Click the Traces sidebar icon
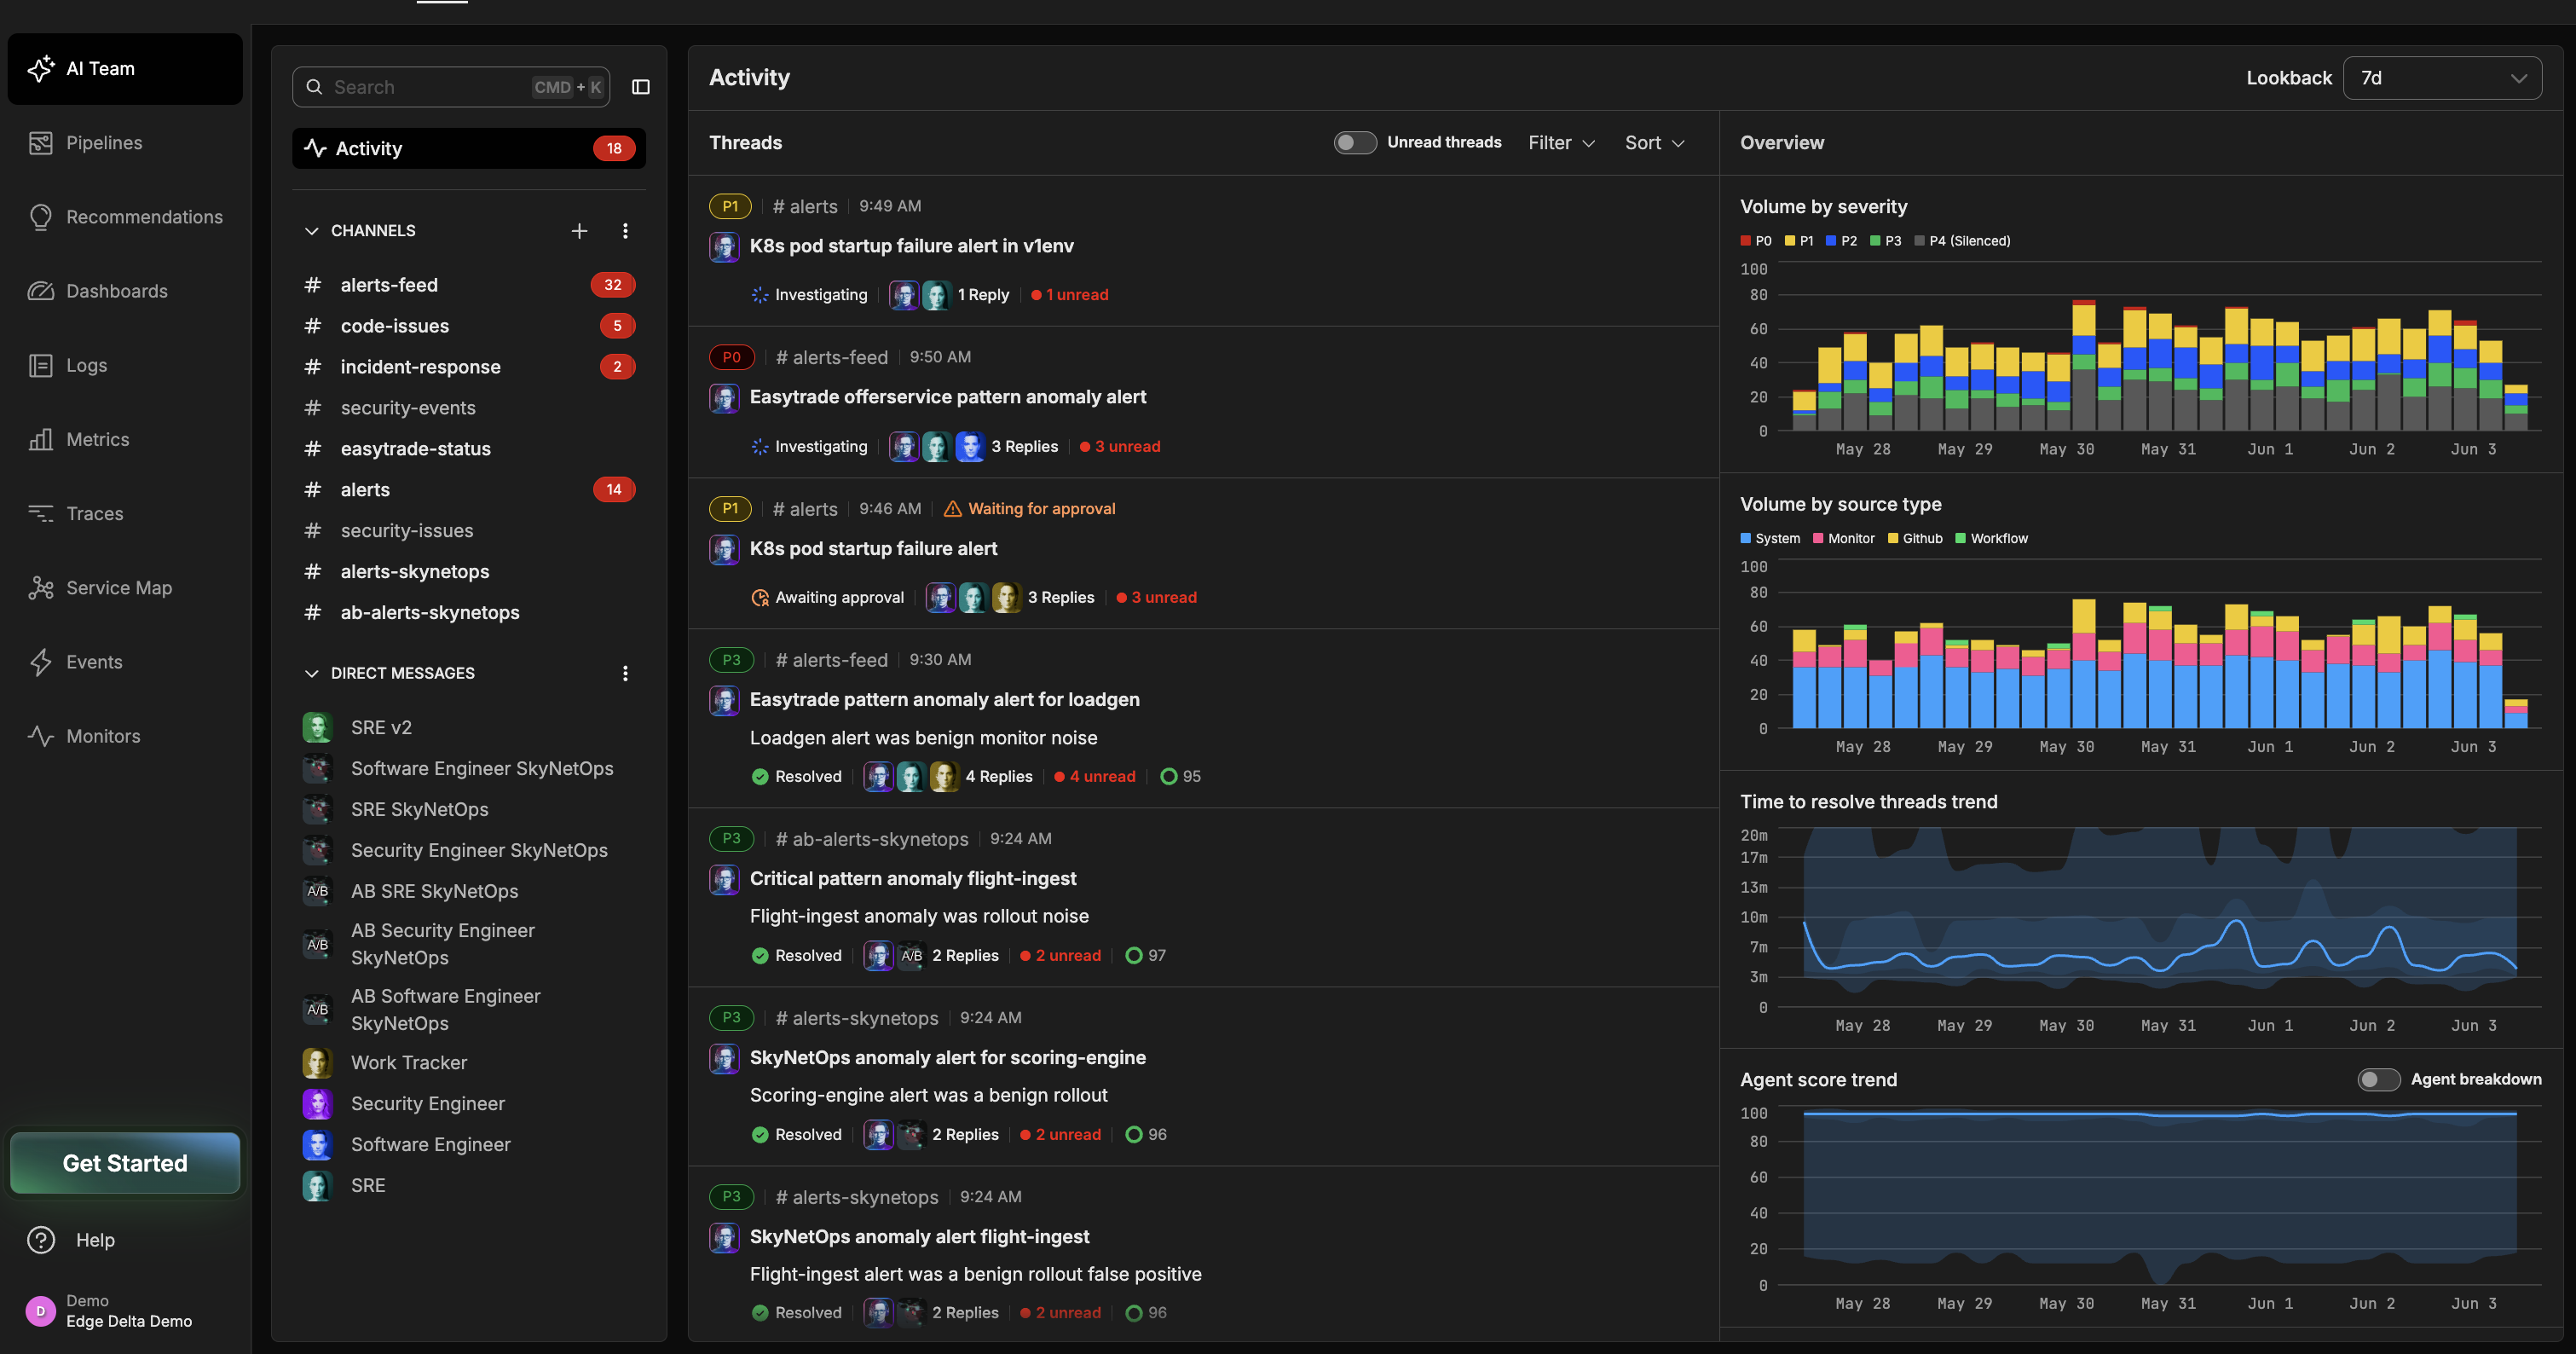Screen dimensions: 2576x1354 [41, 513]
